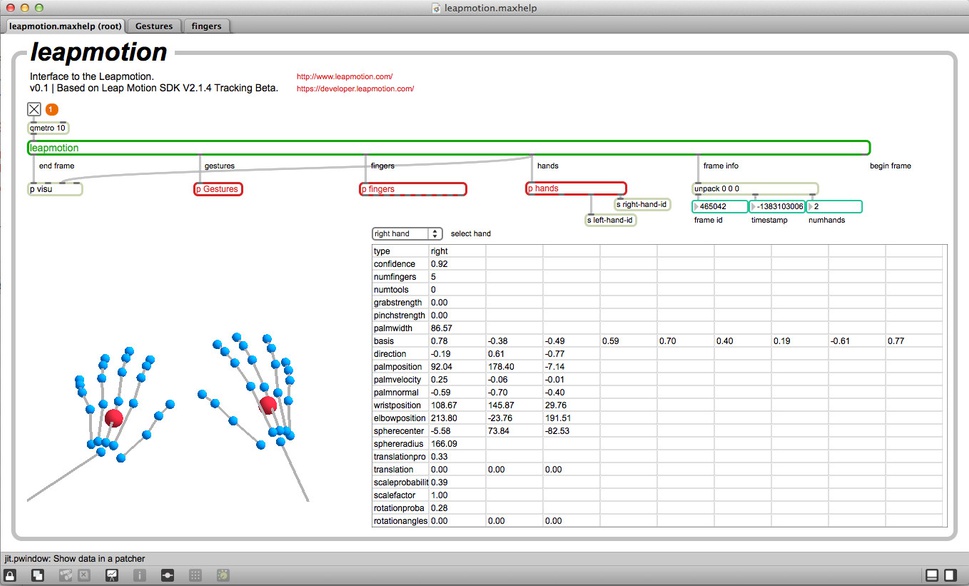Click the timestamp number box -1383103006
This screenshot has height=586, width=969.
[777, 206]
